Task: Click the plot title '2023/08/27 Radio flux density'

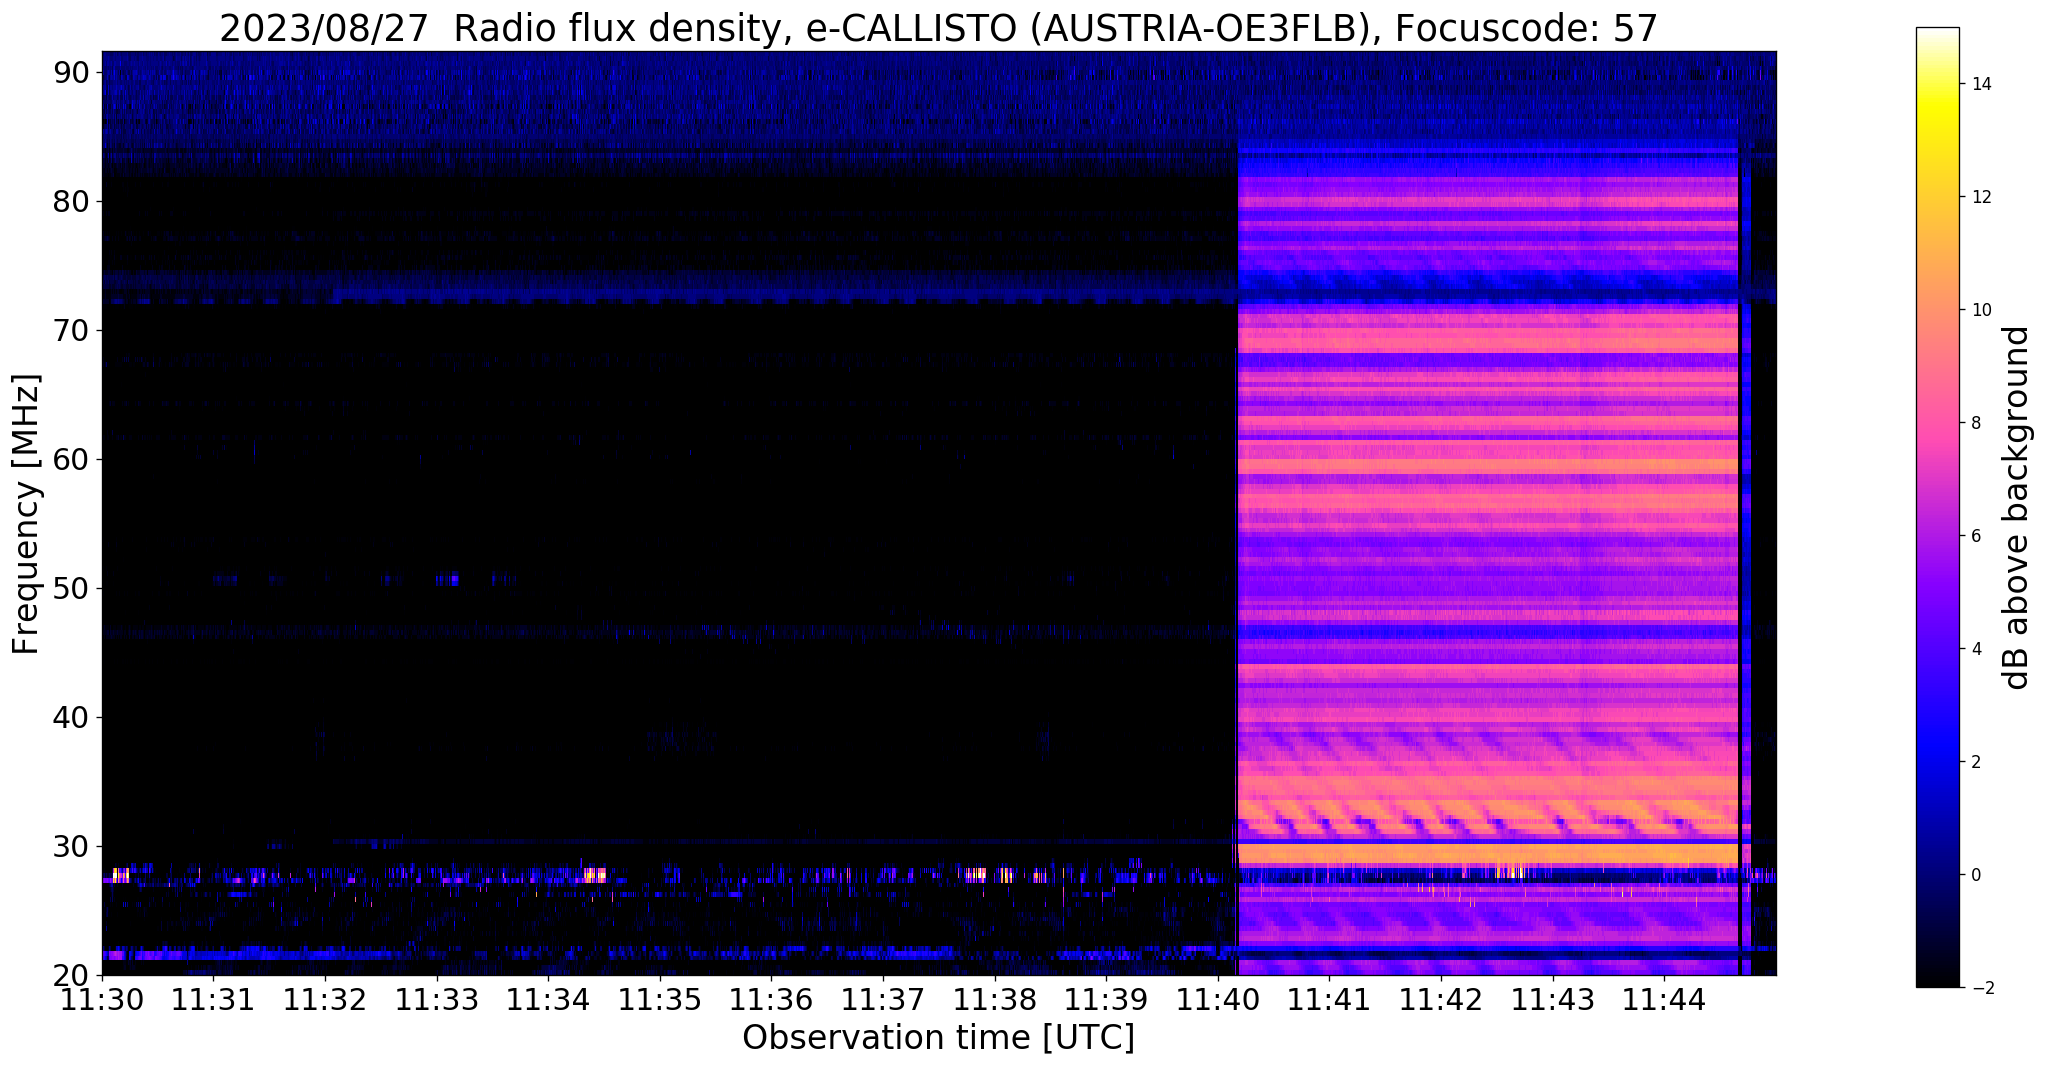Action: 500,28
